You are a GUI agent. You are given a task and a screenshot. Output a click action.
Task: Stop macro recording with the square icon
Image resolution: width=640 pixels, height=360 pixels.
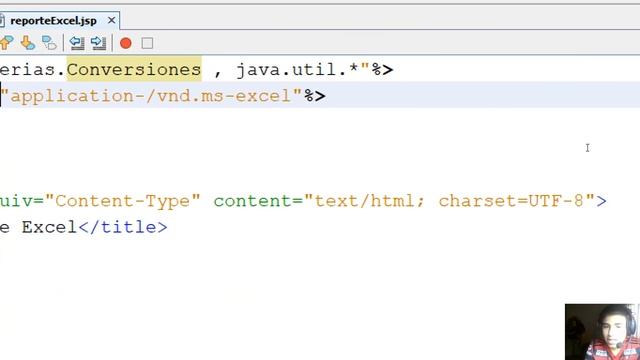[x=147, y=43]
